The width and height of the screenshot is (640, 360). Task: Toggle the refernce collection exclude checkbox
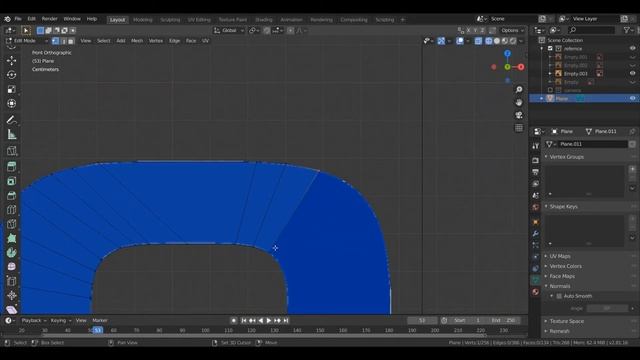pos(550,49)
